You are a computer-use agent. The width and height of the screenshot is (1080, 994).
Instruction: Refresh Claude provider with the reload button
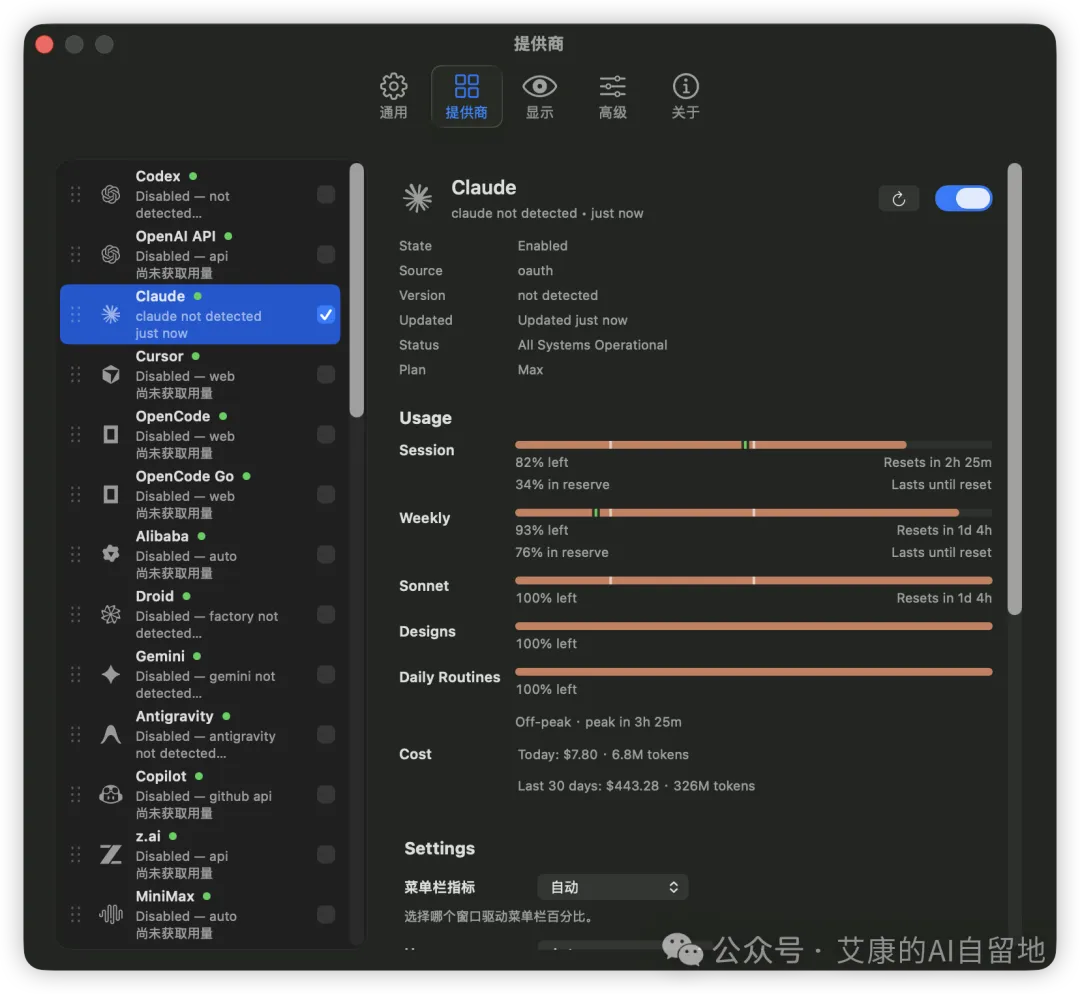click(x=898, y=199)
